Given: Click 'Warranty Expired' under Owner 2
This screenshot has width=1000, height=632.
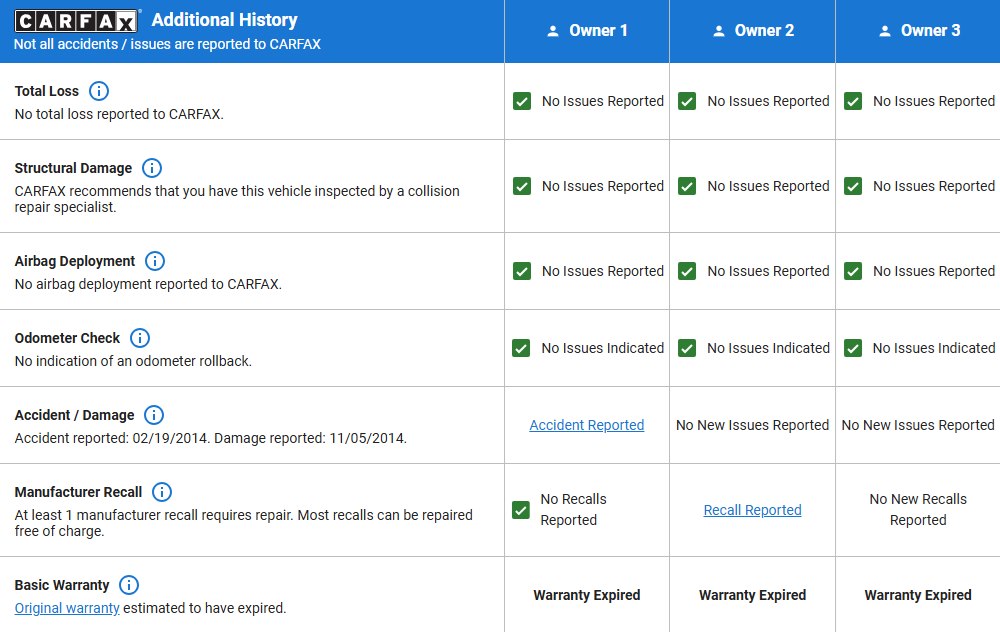Looking at the screenshot, I should pos(753,596).
